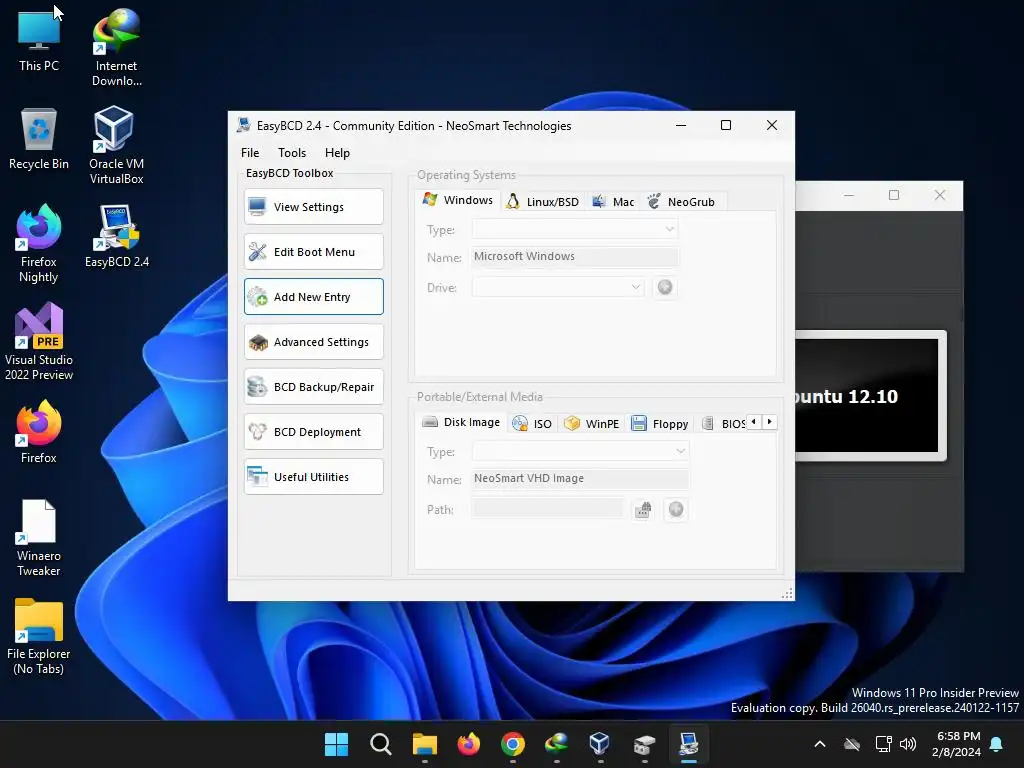Image resolution: width=1024 pixels, height=768 pixels.
Task: Open BCD Deployment
Action: click(x=313, y=432)
